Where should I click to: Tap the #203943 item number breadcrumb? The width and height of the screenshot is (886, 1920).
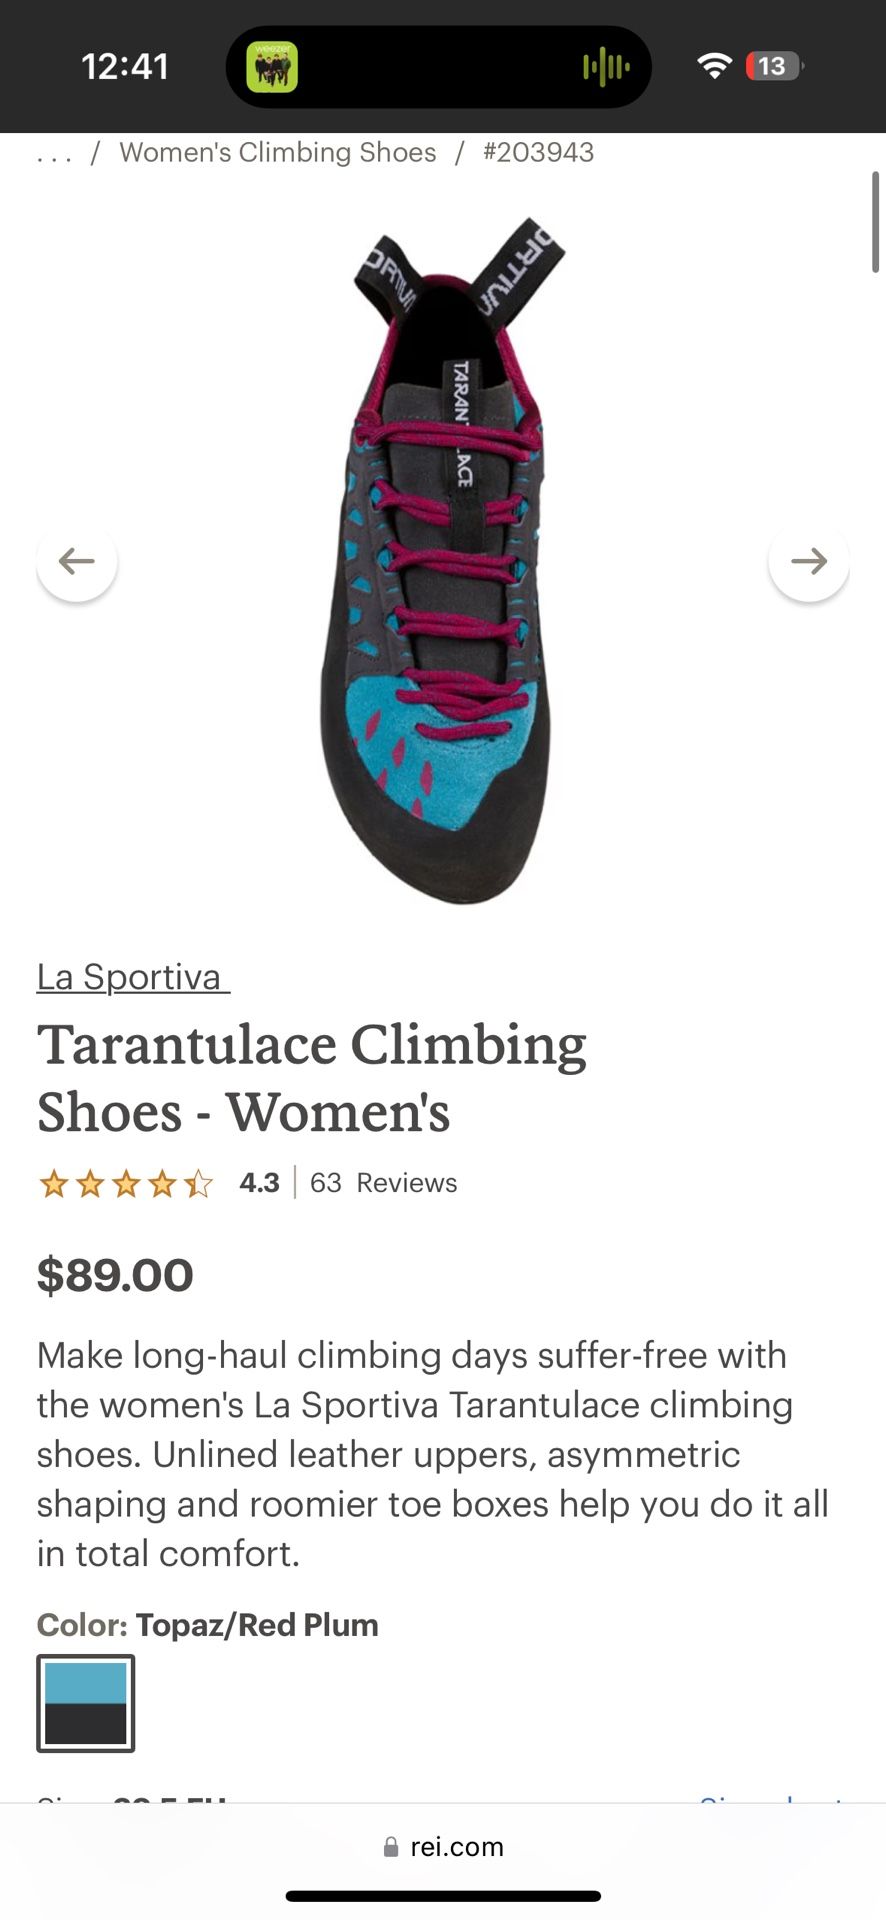(x=538, y=152)
